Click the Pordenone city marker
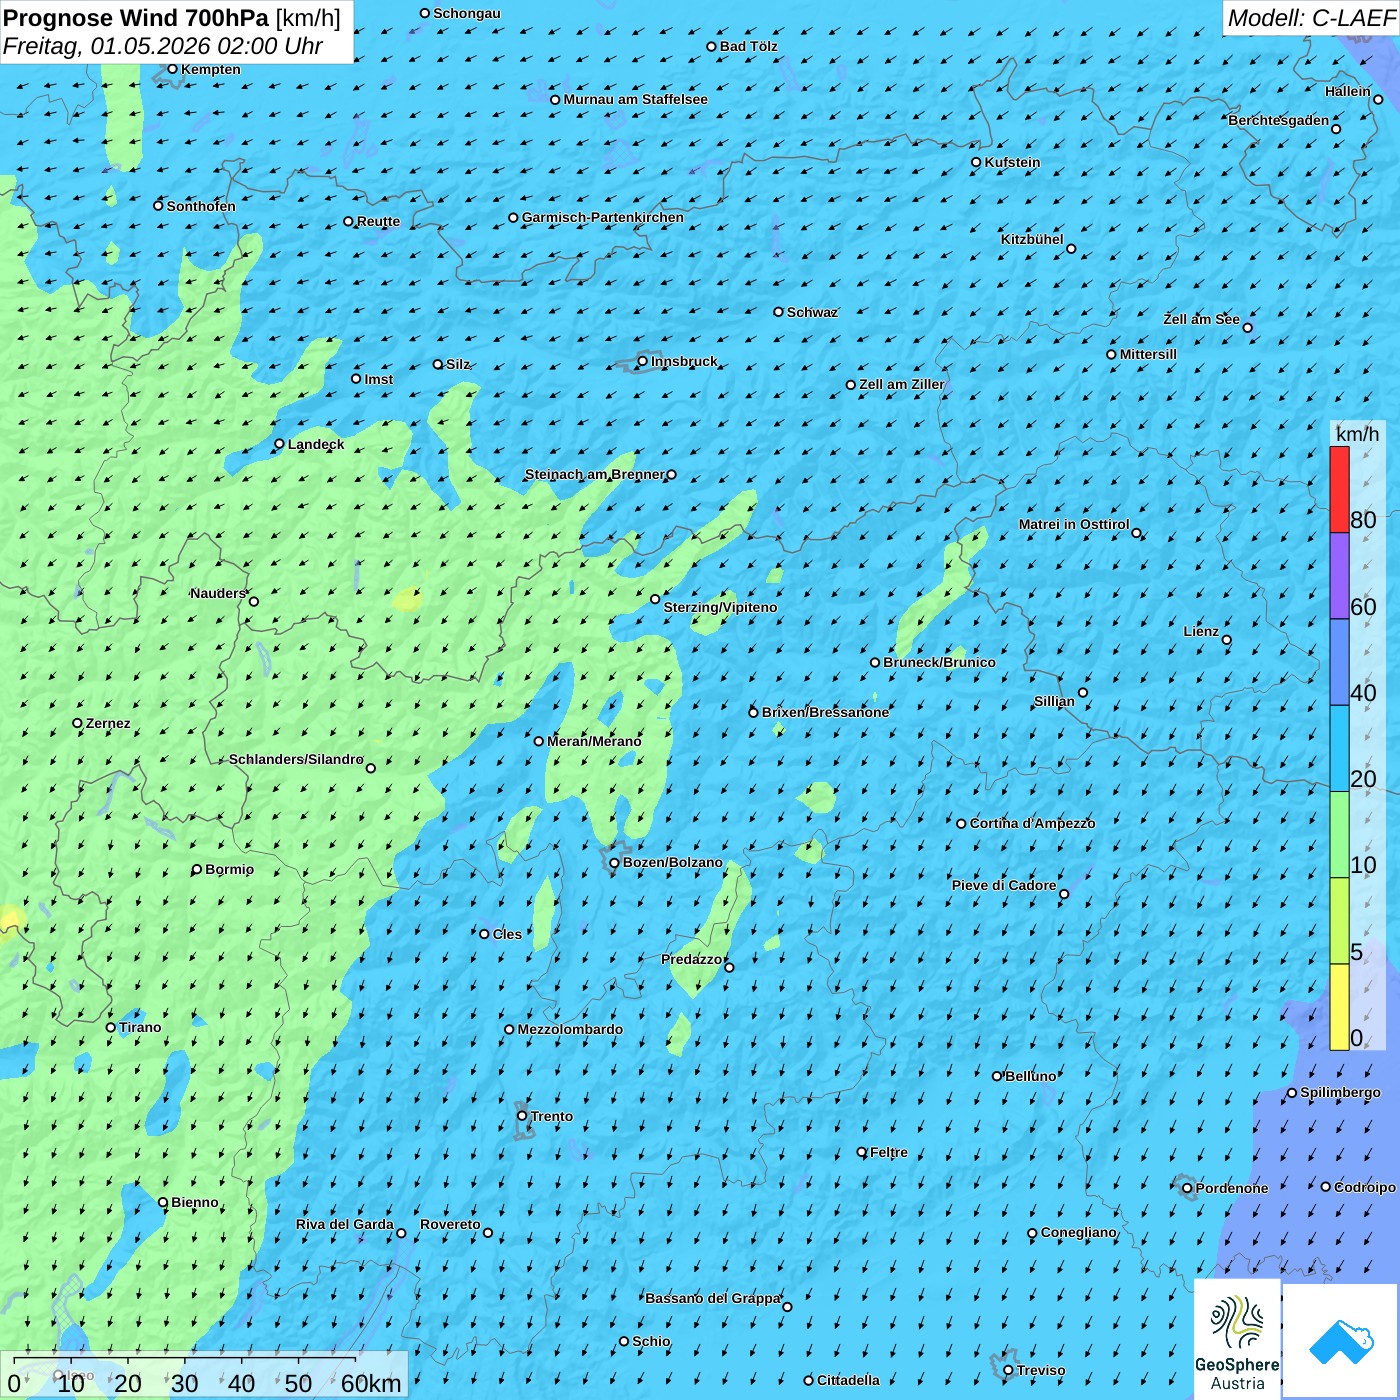Image resolution: width=1400 pixels, height=1400 pixels. click(1187, 1188)
